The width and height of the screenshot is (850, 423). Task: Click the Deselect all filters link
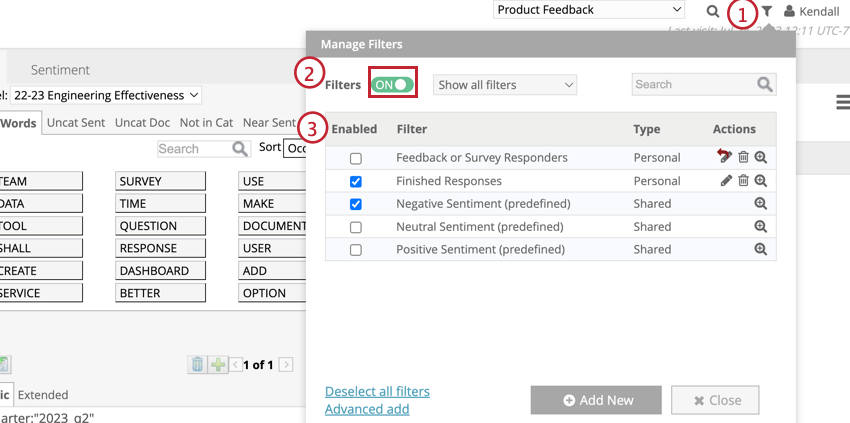[x=377, y=391]
